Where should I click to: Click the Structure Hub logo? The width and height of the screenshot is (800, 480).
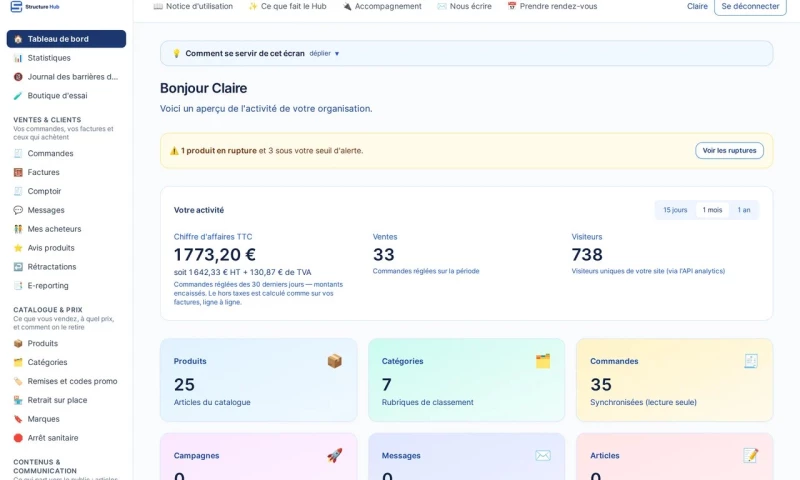(35, 7)
